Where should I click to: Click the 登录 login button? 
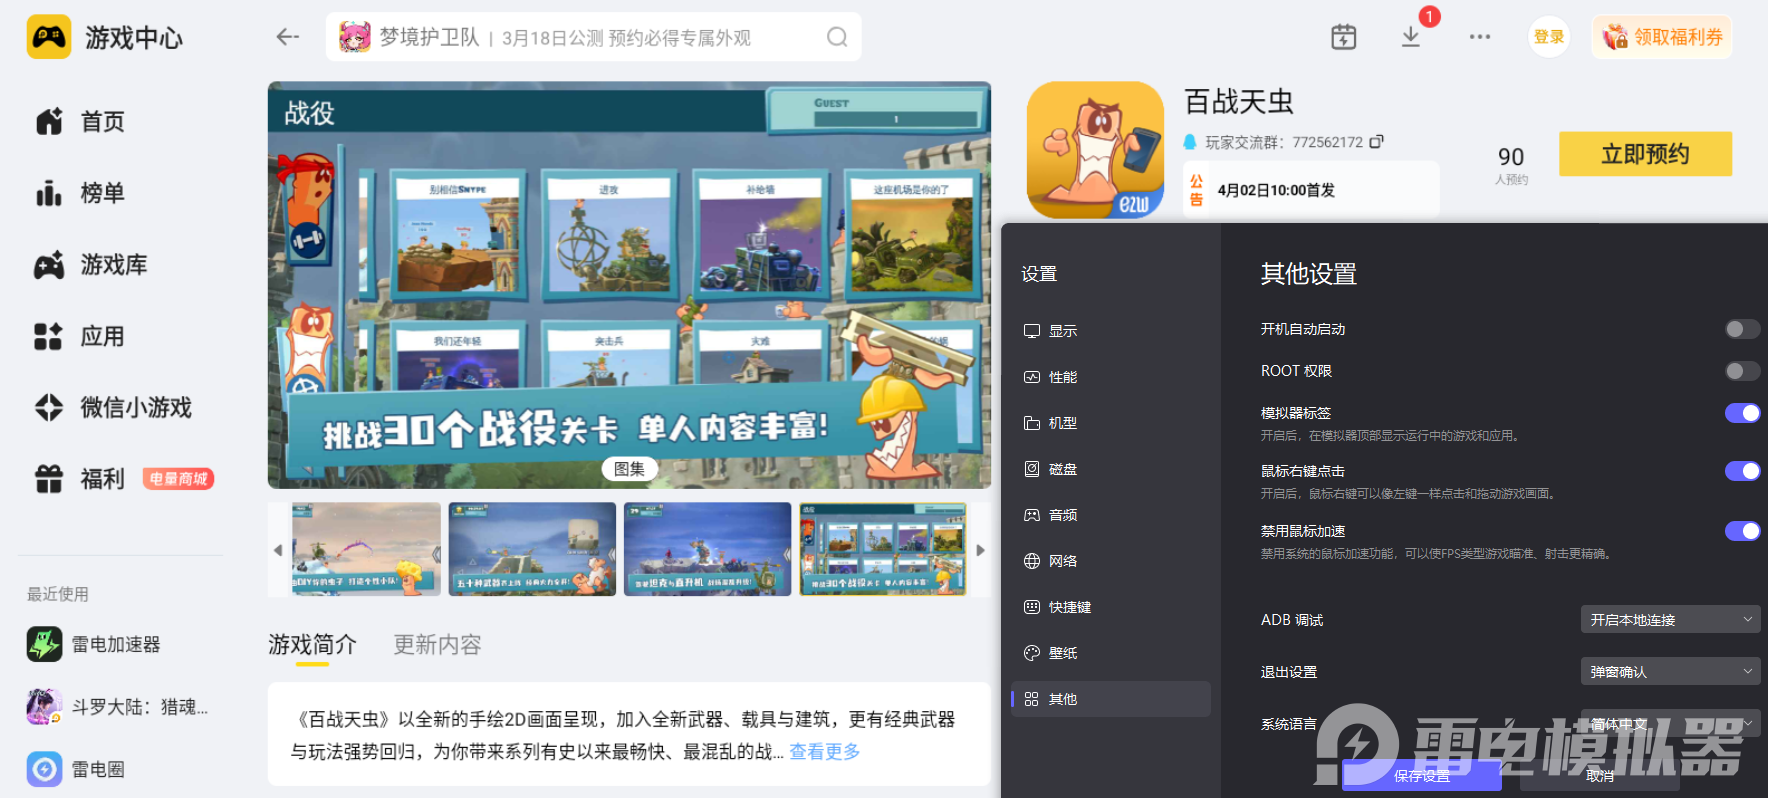pos(1549,37)
